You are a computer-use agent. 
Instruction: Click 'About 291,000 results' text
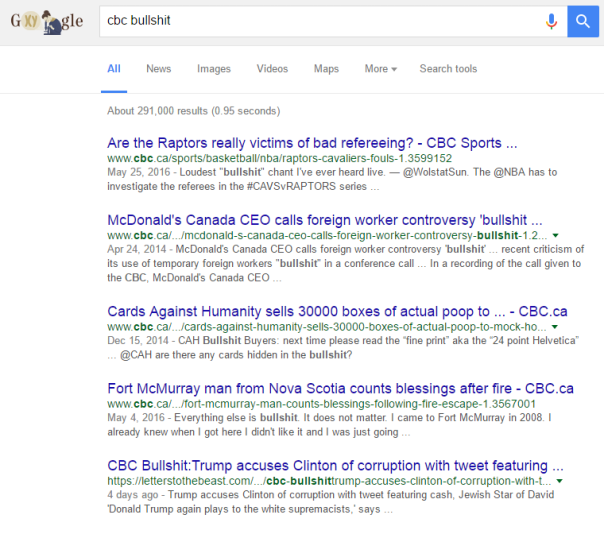click(193, 111)
